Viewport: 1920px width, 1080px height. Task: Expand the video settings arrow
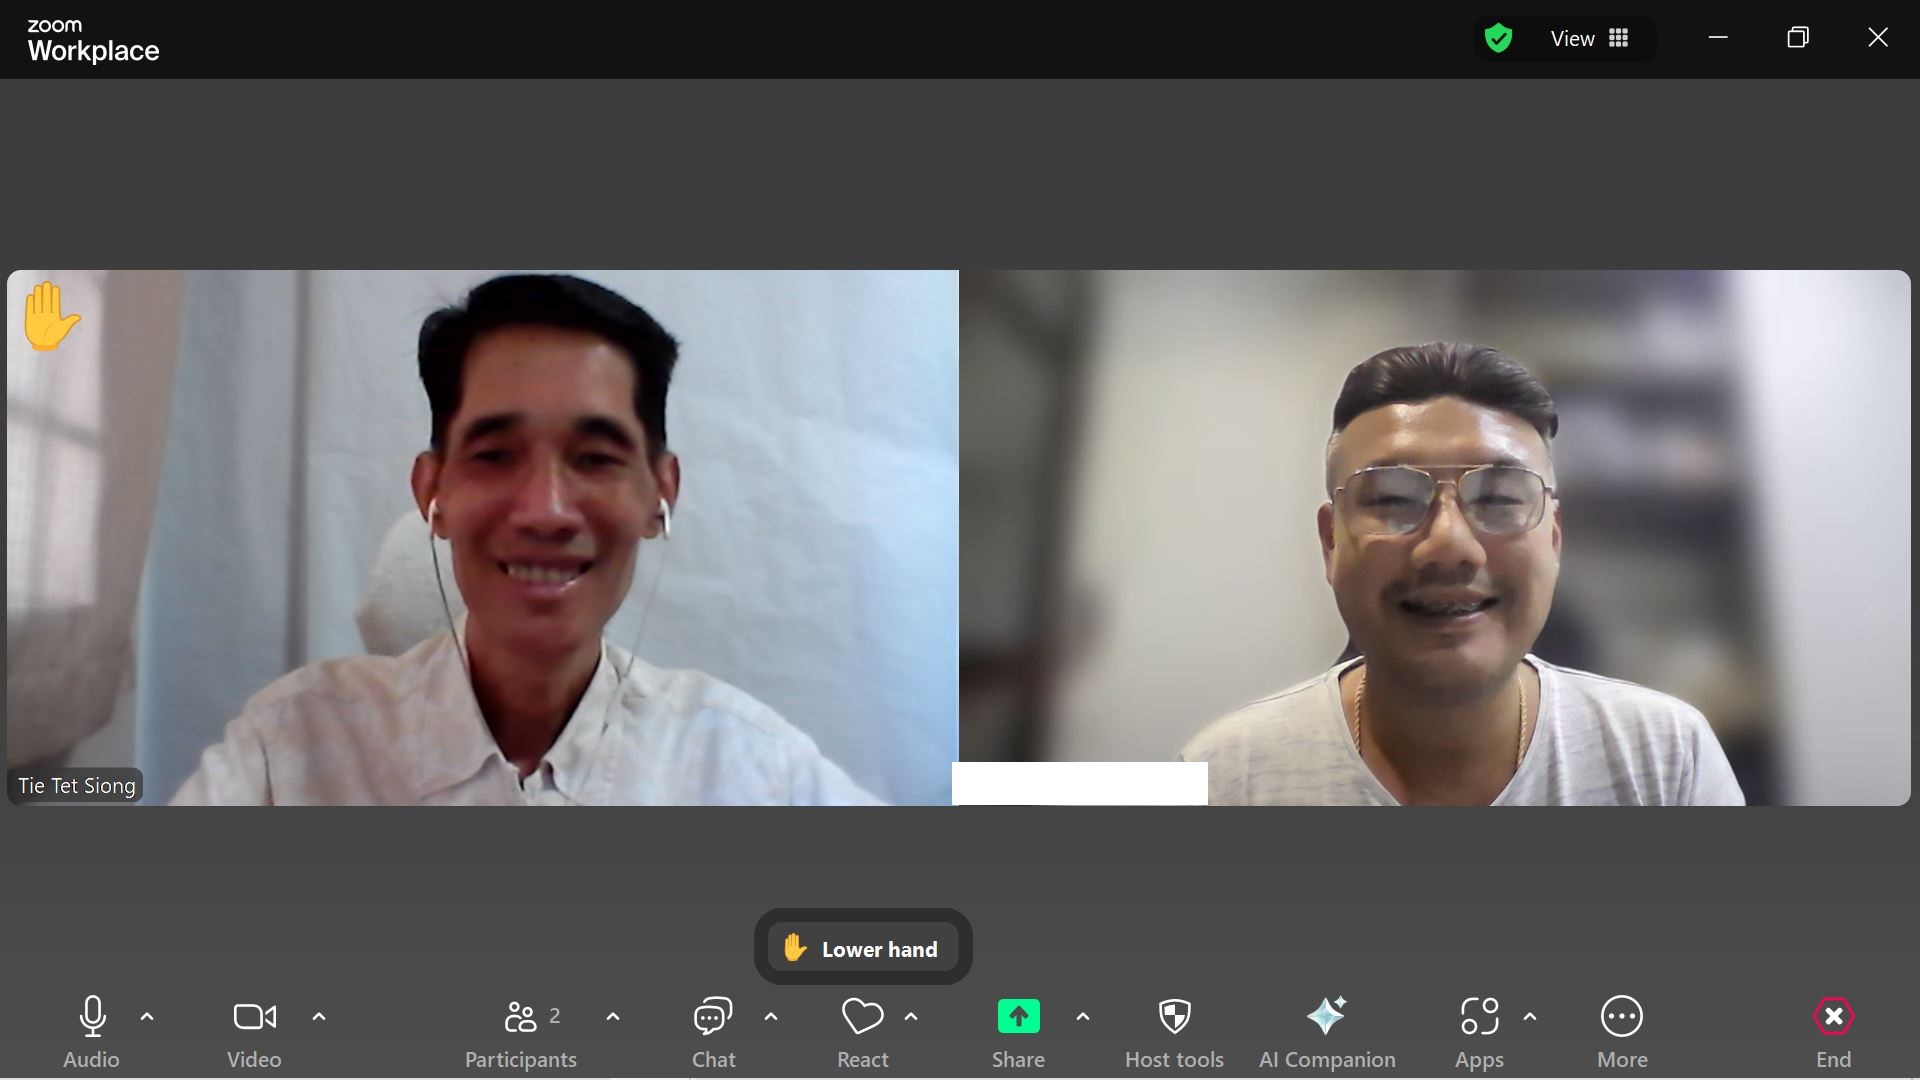[x=319, y=1017]
